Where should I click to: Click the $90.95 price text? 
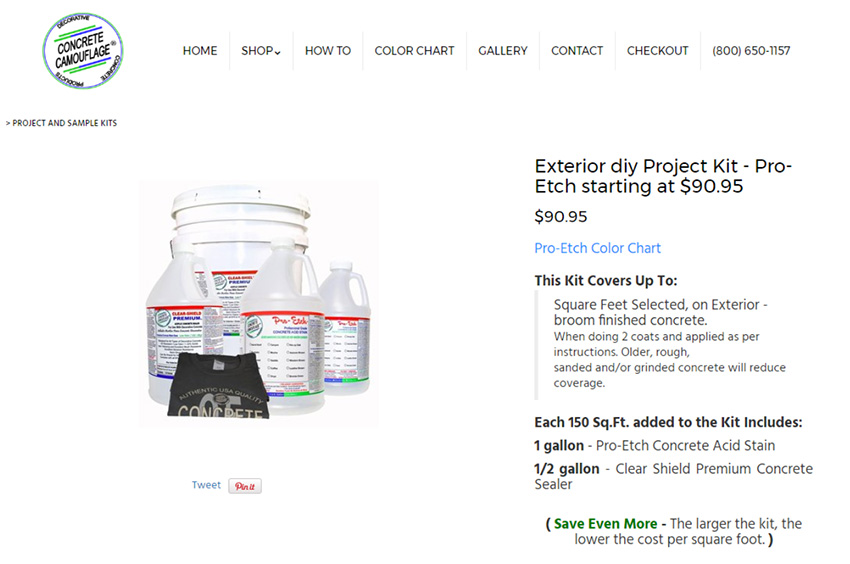point(561,216)
